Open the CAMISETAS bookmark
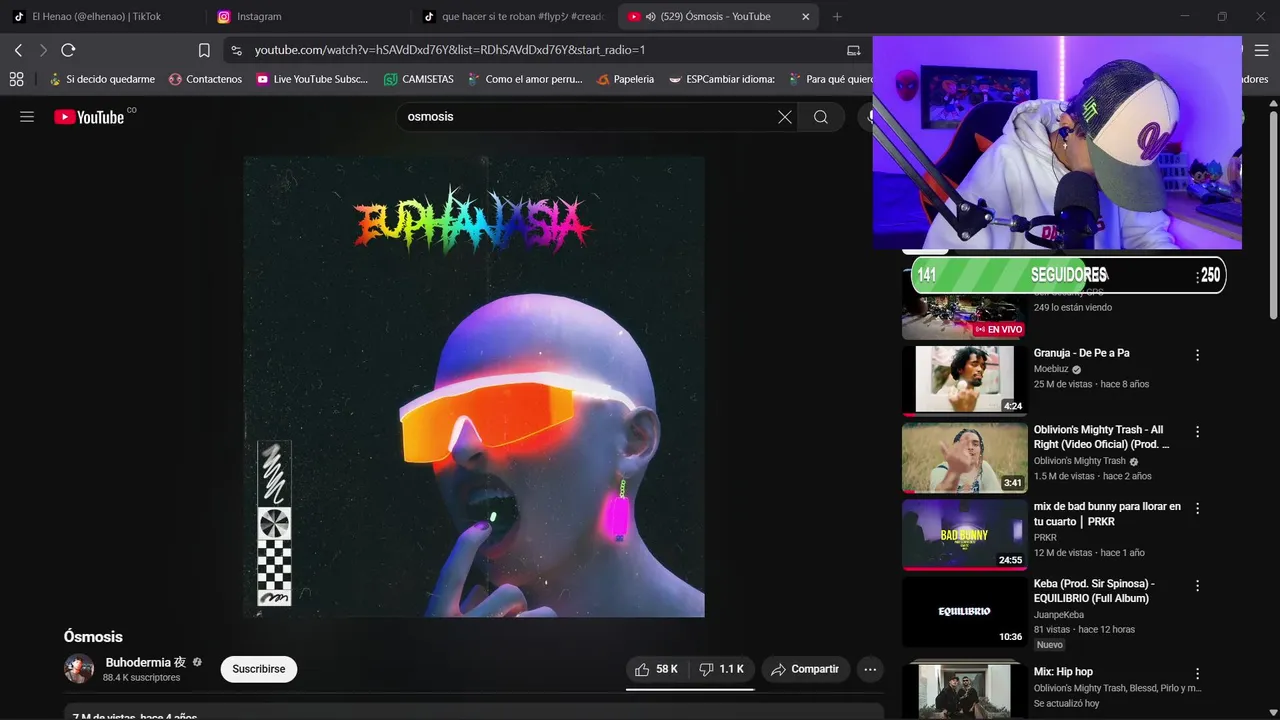 pyautogui.click(x=419, y=79)
